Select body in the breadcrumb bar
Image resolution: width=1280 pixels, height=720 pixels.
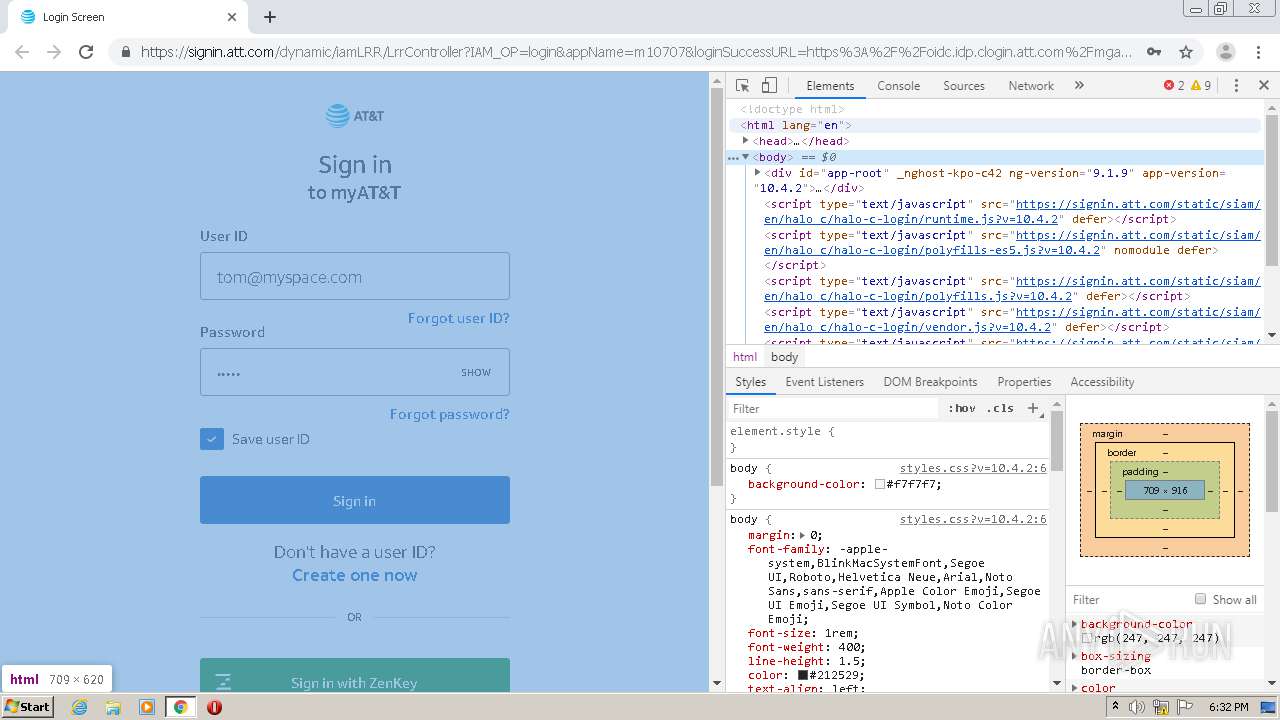[x=784, y=357]
